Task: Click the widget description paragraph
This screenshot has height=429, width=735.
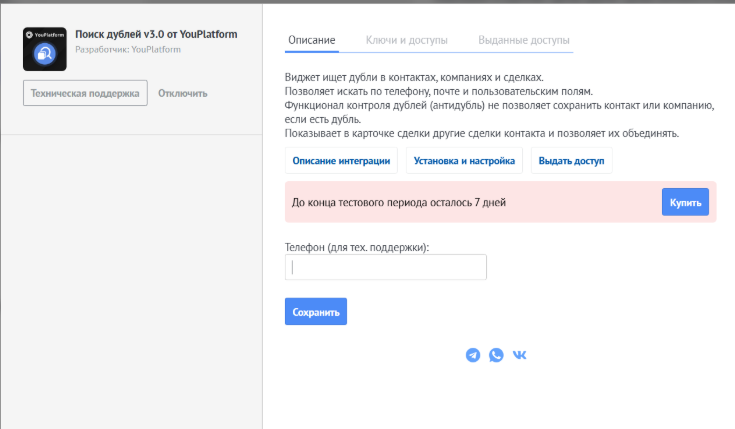Action: [498, 105]
